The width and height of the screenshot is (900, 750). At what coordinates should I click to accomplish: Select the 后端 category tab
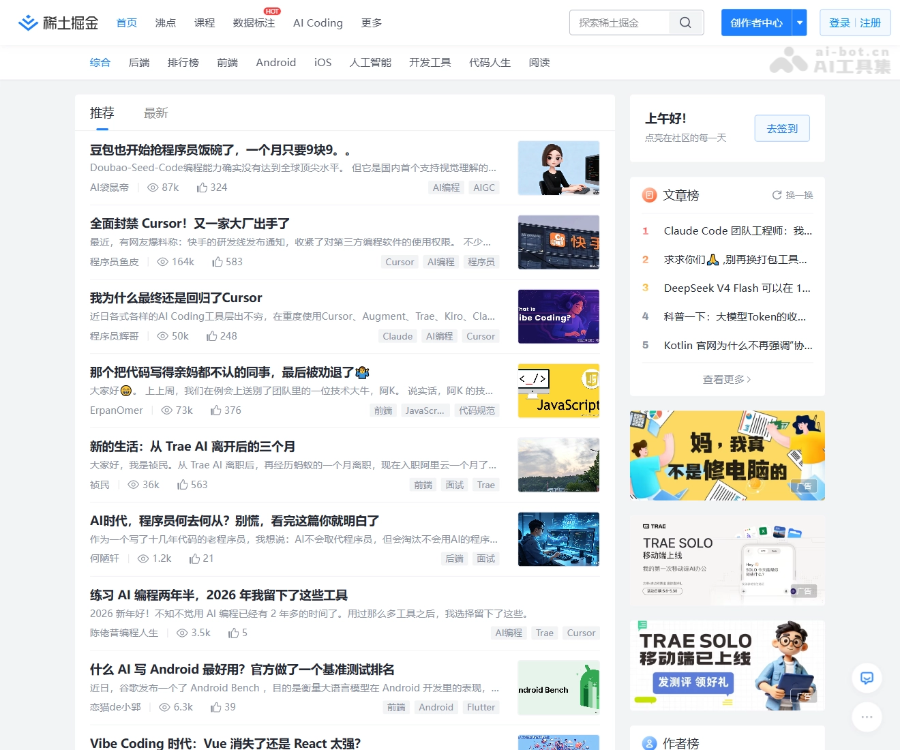pyautogui.click(x=139, y=63)
